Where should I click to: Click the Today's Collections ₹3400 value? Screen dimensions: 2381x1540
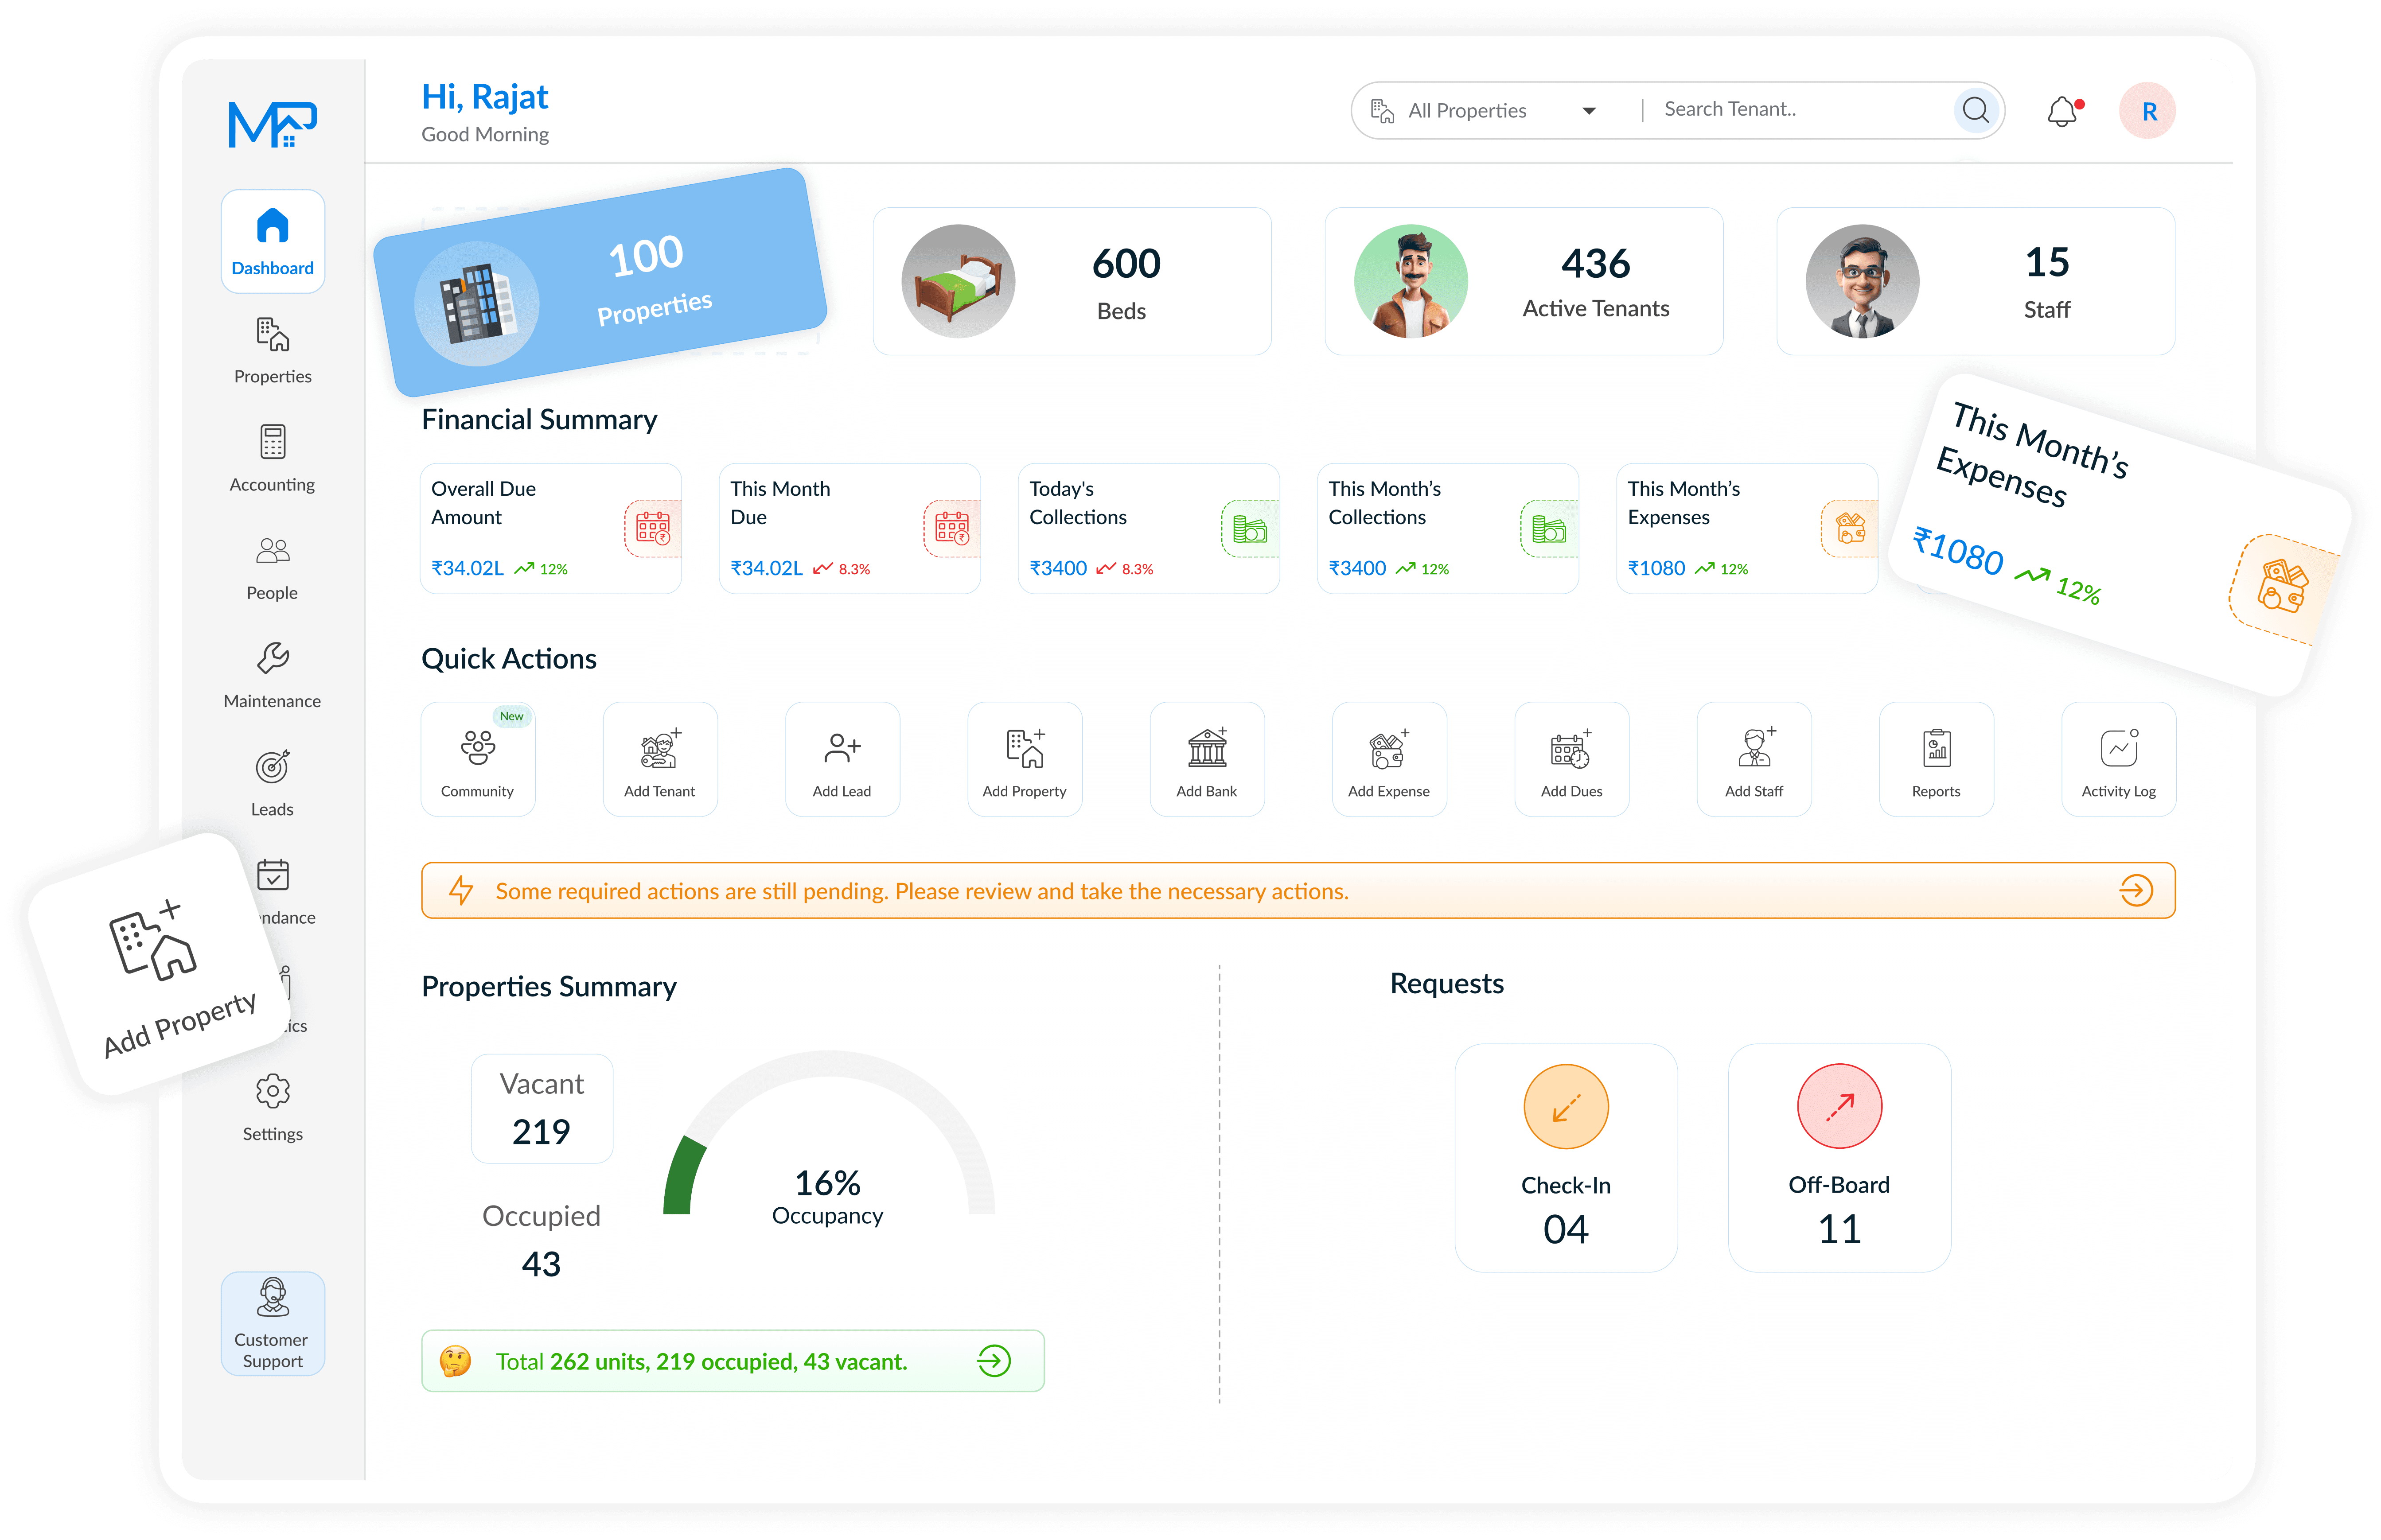pos(1058,568)
